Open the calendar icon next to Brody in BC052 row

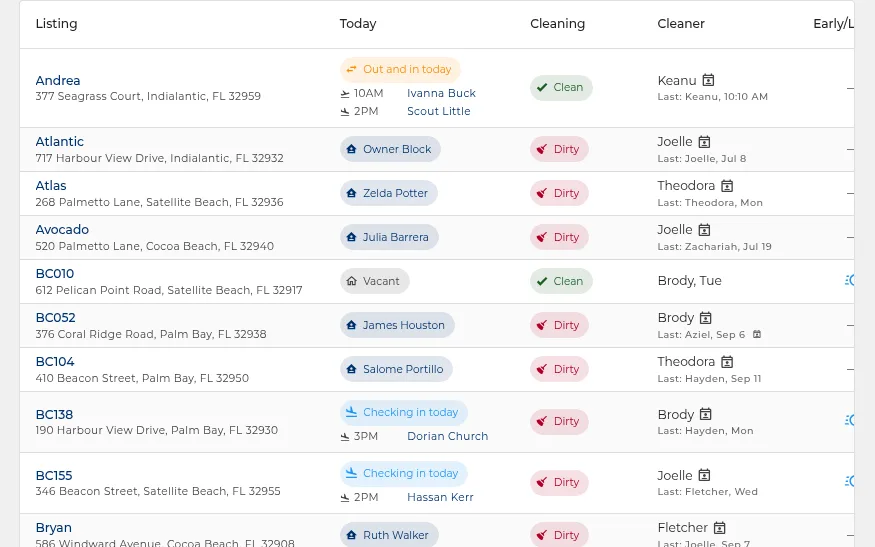tap(706, 318)
